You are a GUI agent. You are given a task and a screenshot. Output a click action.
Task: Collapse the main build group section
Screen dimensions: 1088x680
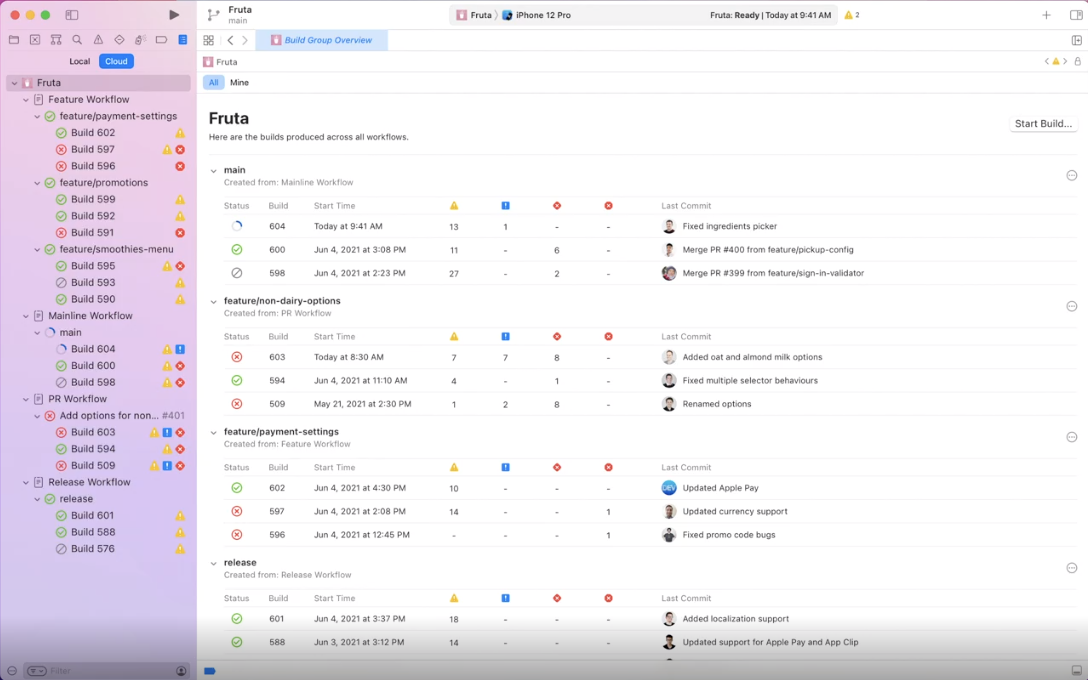tap(214, 170)
